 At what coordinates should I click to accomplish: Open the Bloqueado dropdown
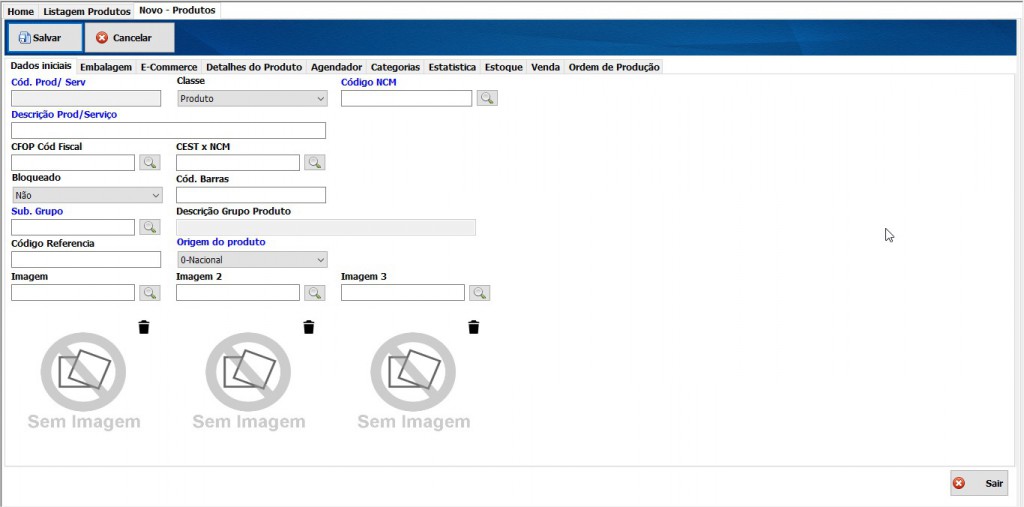87,195
